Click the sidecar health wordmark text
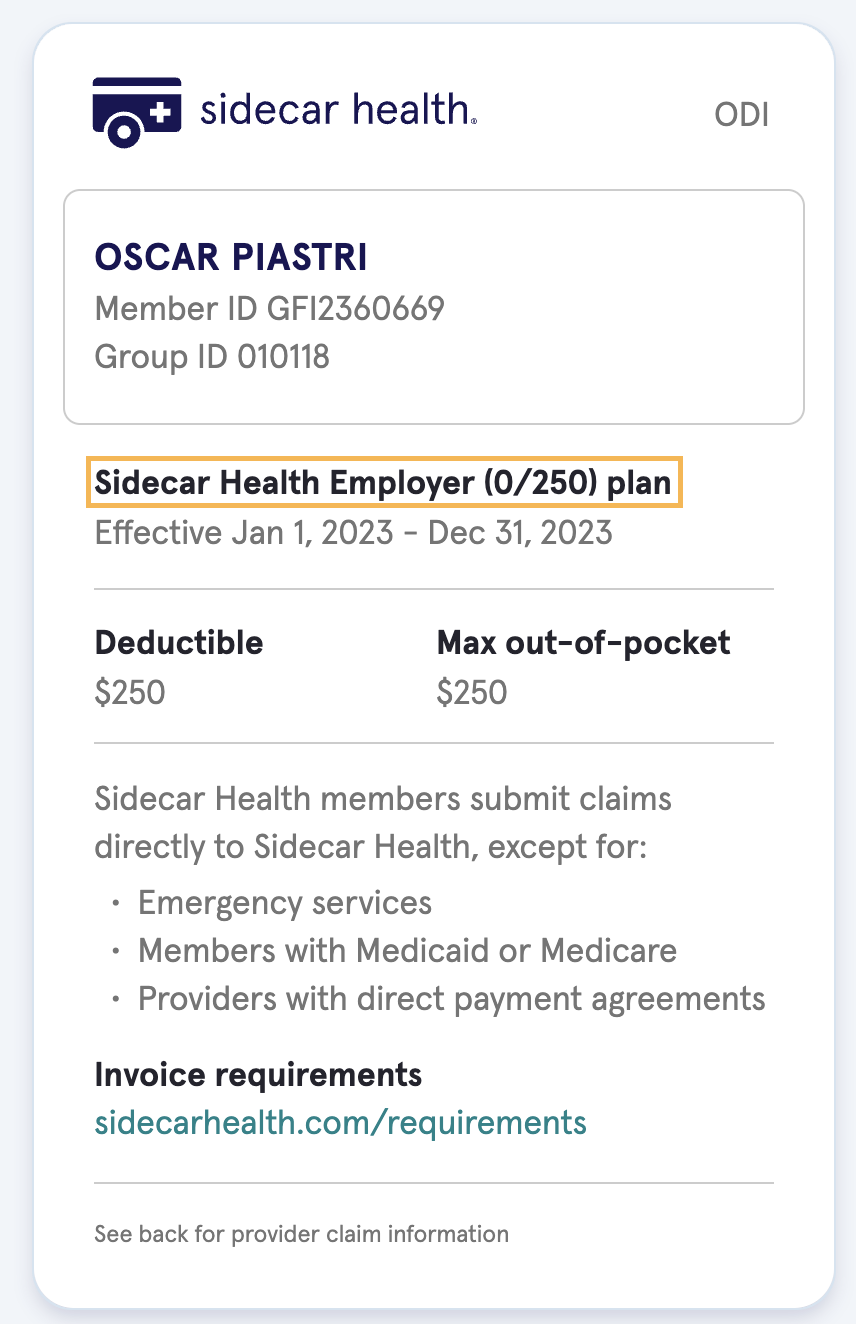This screenshot has width=856, height=1324. point(338,109)
